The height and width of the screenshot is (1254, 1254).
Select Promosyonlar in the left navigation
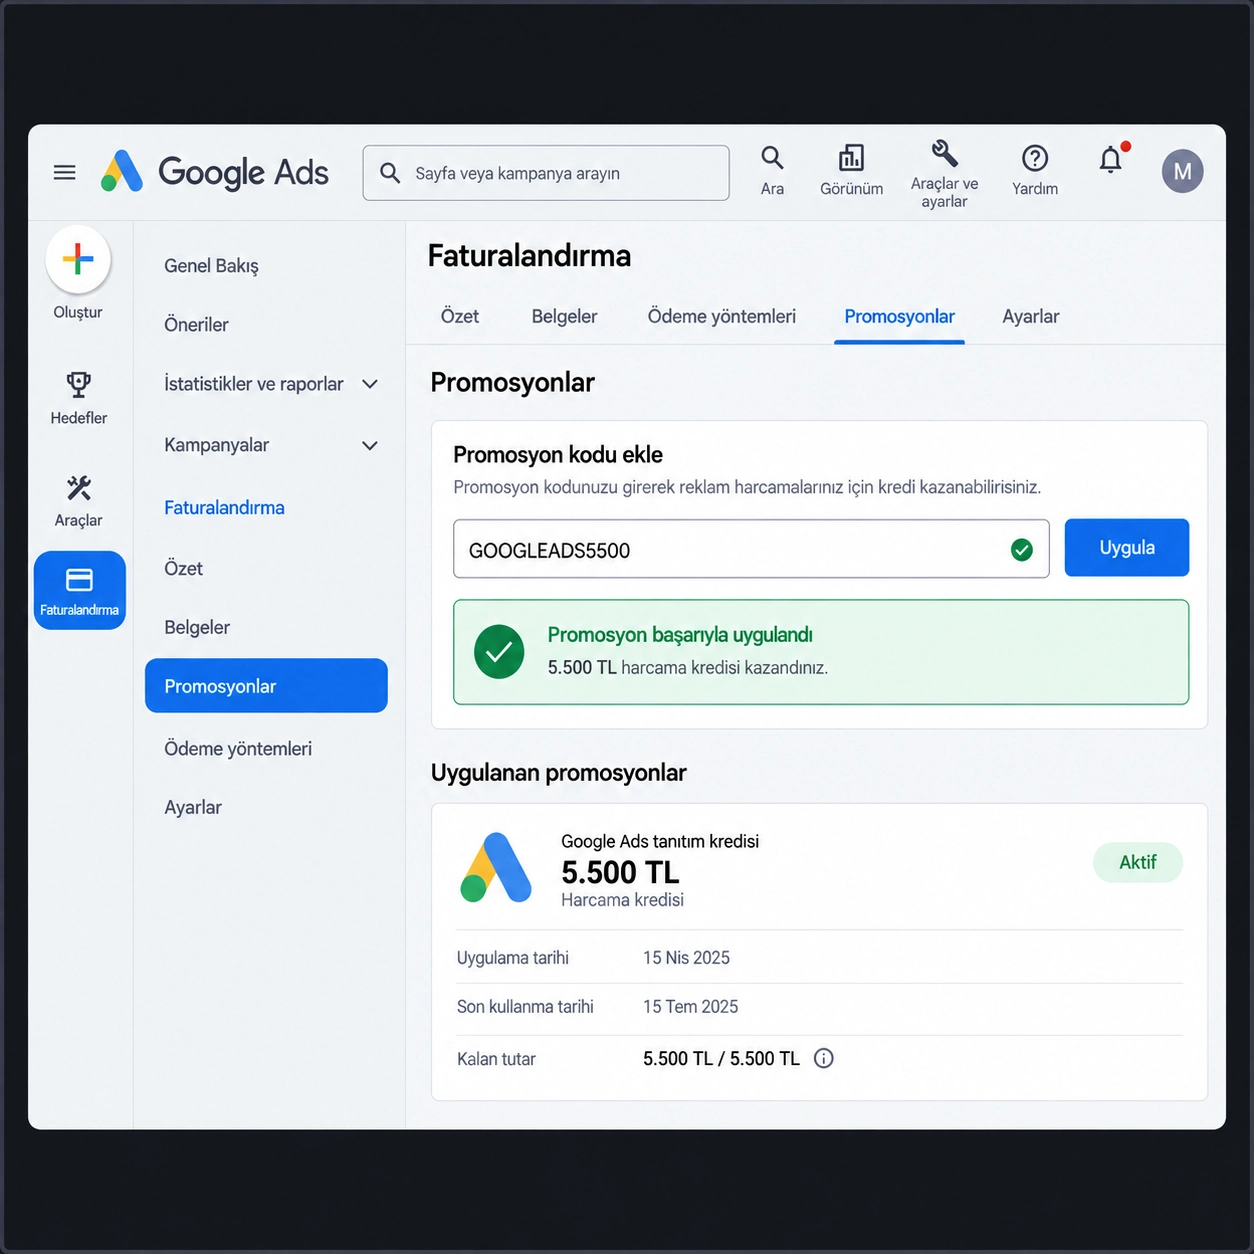coord(266,686)
